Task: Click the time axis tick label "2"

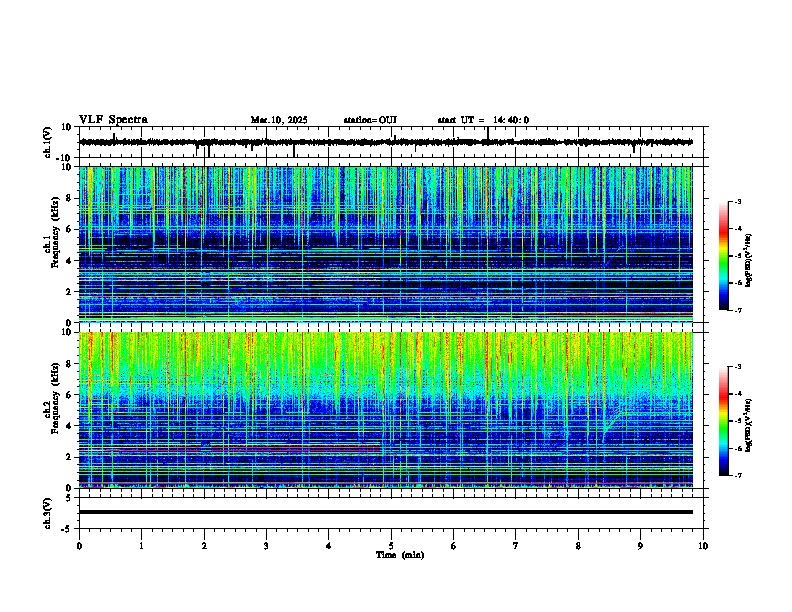Action: tap(204, 546)
